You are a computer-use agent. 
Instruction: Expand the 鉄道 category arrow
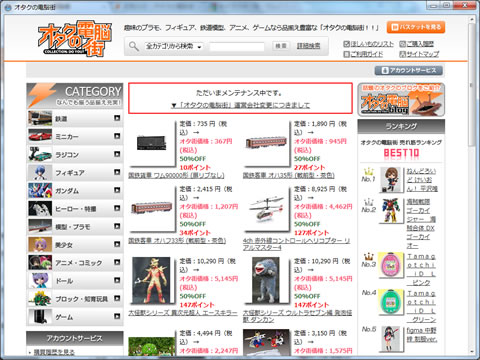tap(117, 118)
